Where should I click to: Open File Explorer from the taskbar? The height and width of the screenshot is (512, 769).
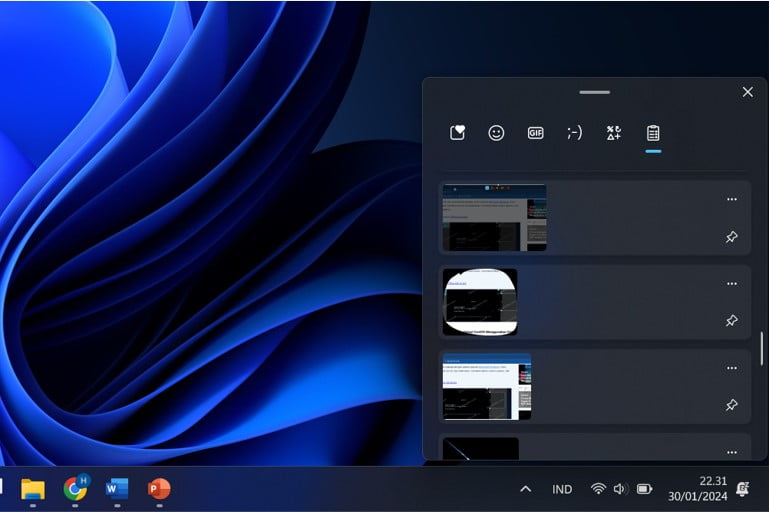click(x=33, y=488)
